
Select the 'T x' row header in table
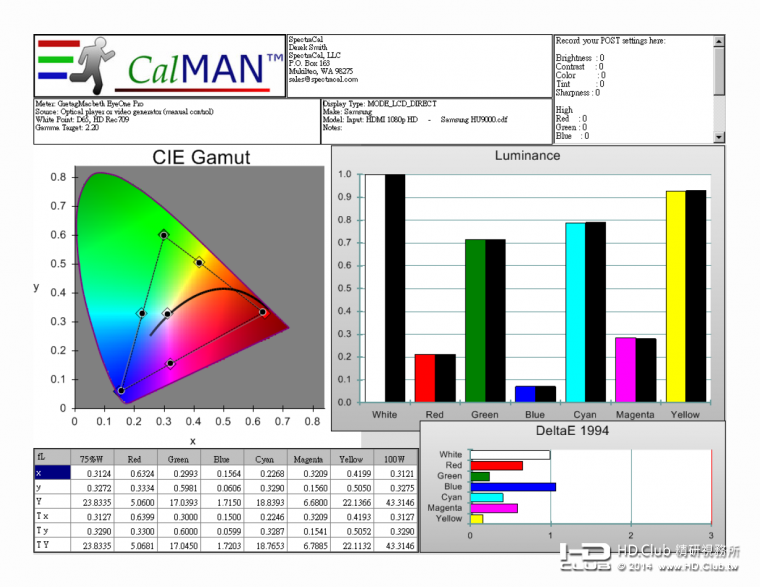pos(52,516)
